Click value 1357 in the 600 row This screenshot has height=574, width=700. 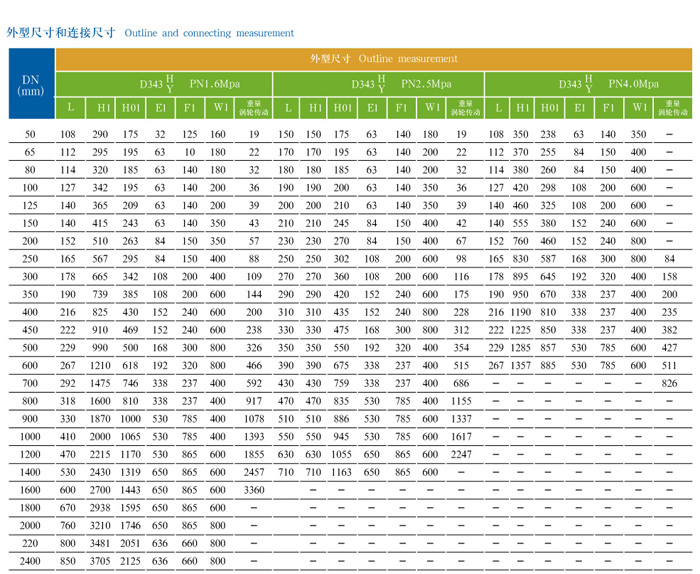521,365
